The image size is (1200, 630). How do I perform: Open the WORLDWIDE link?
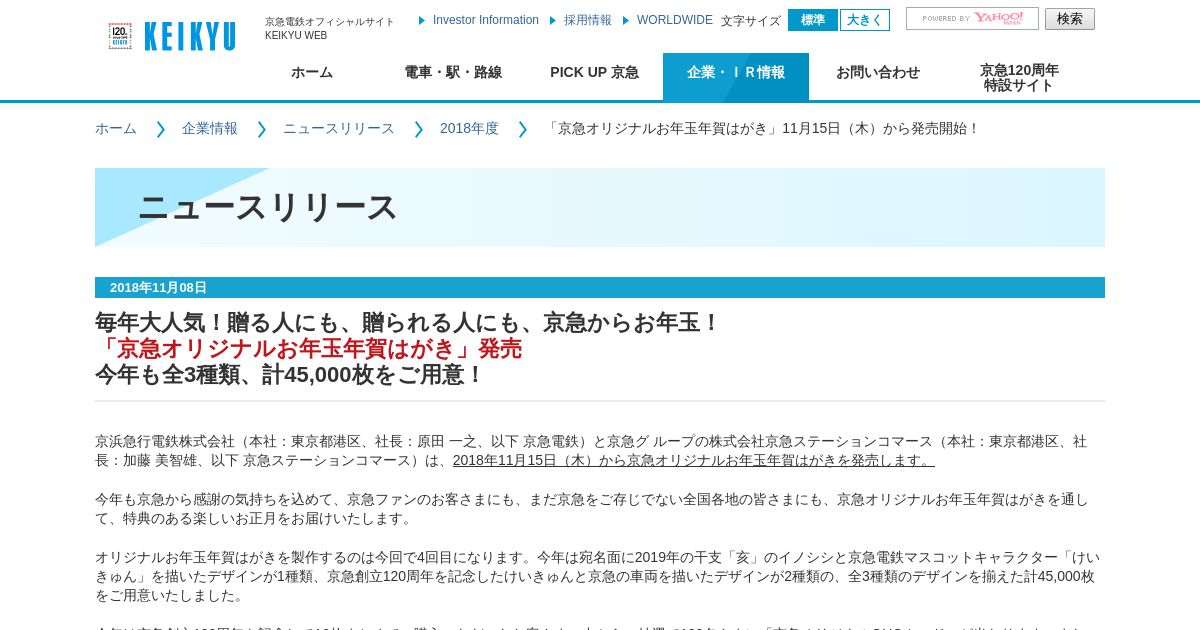pos(675,20)
